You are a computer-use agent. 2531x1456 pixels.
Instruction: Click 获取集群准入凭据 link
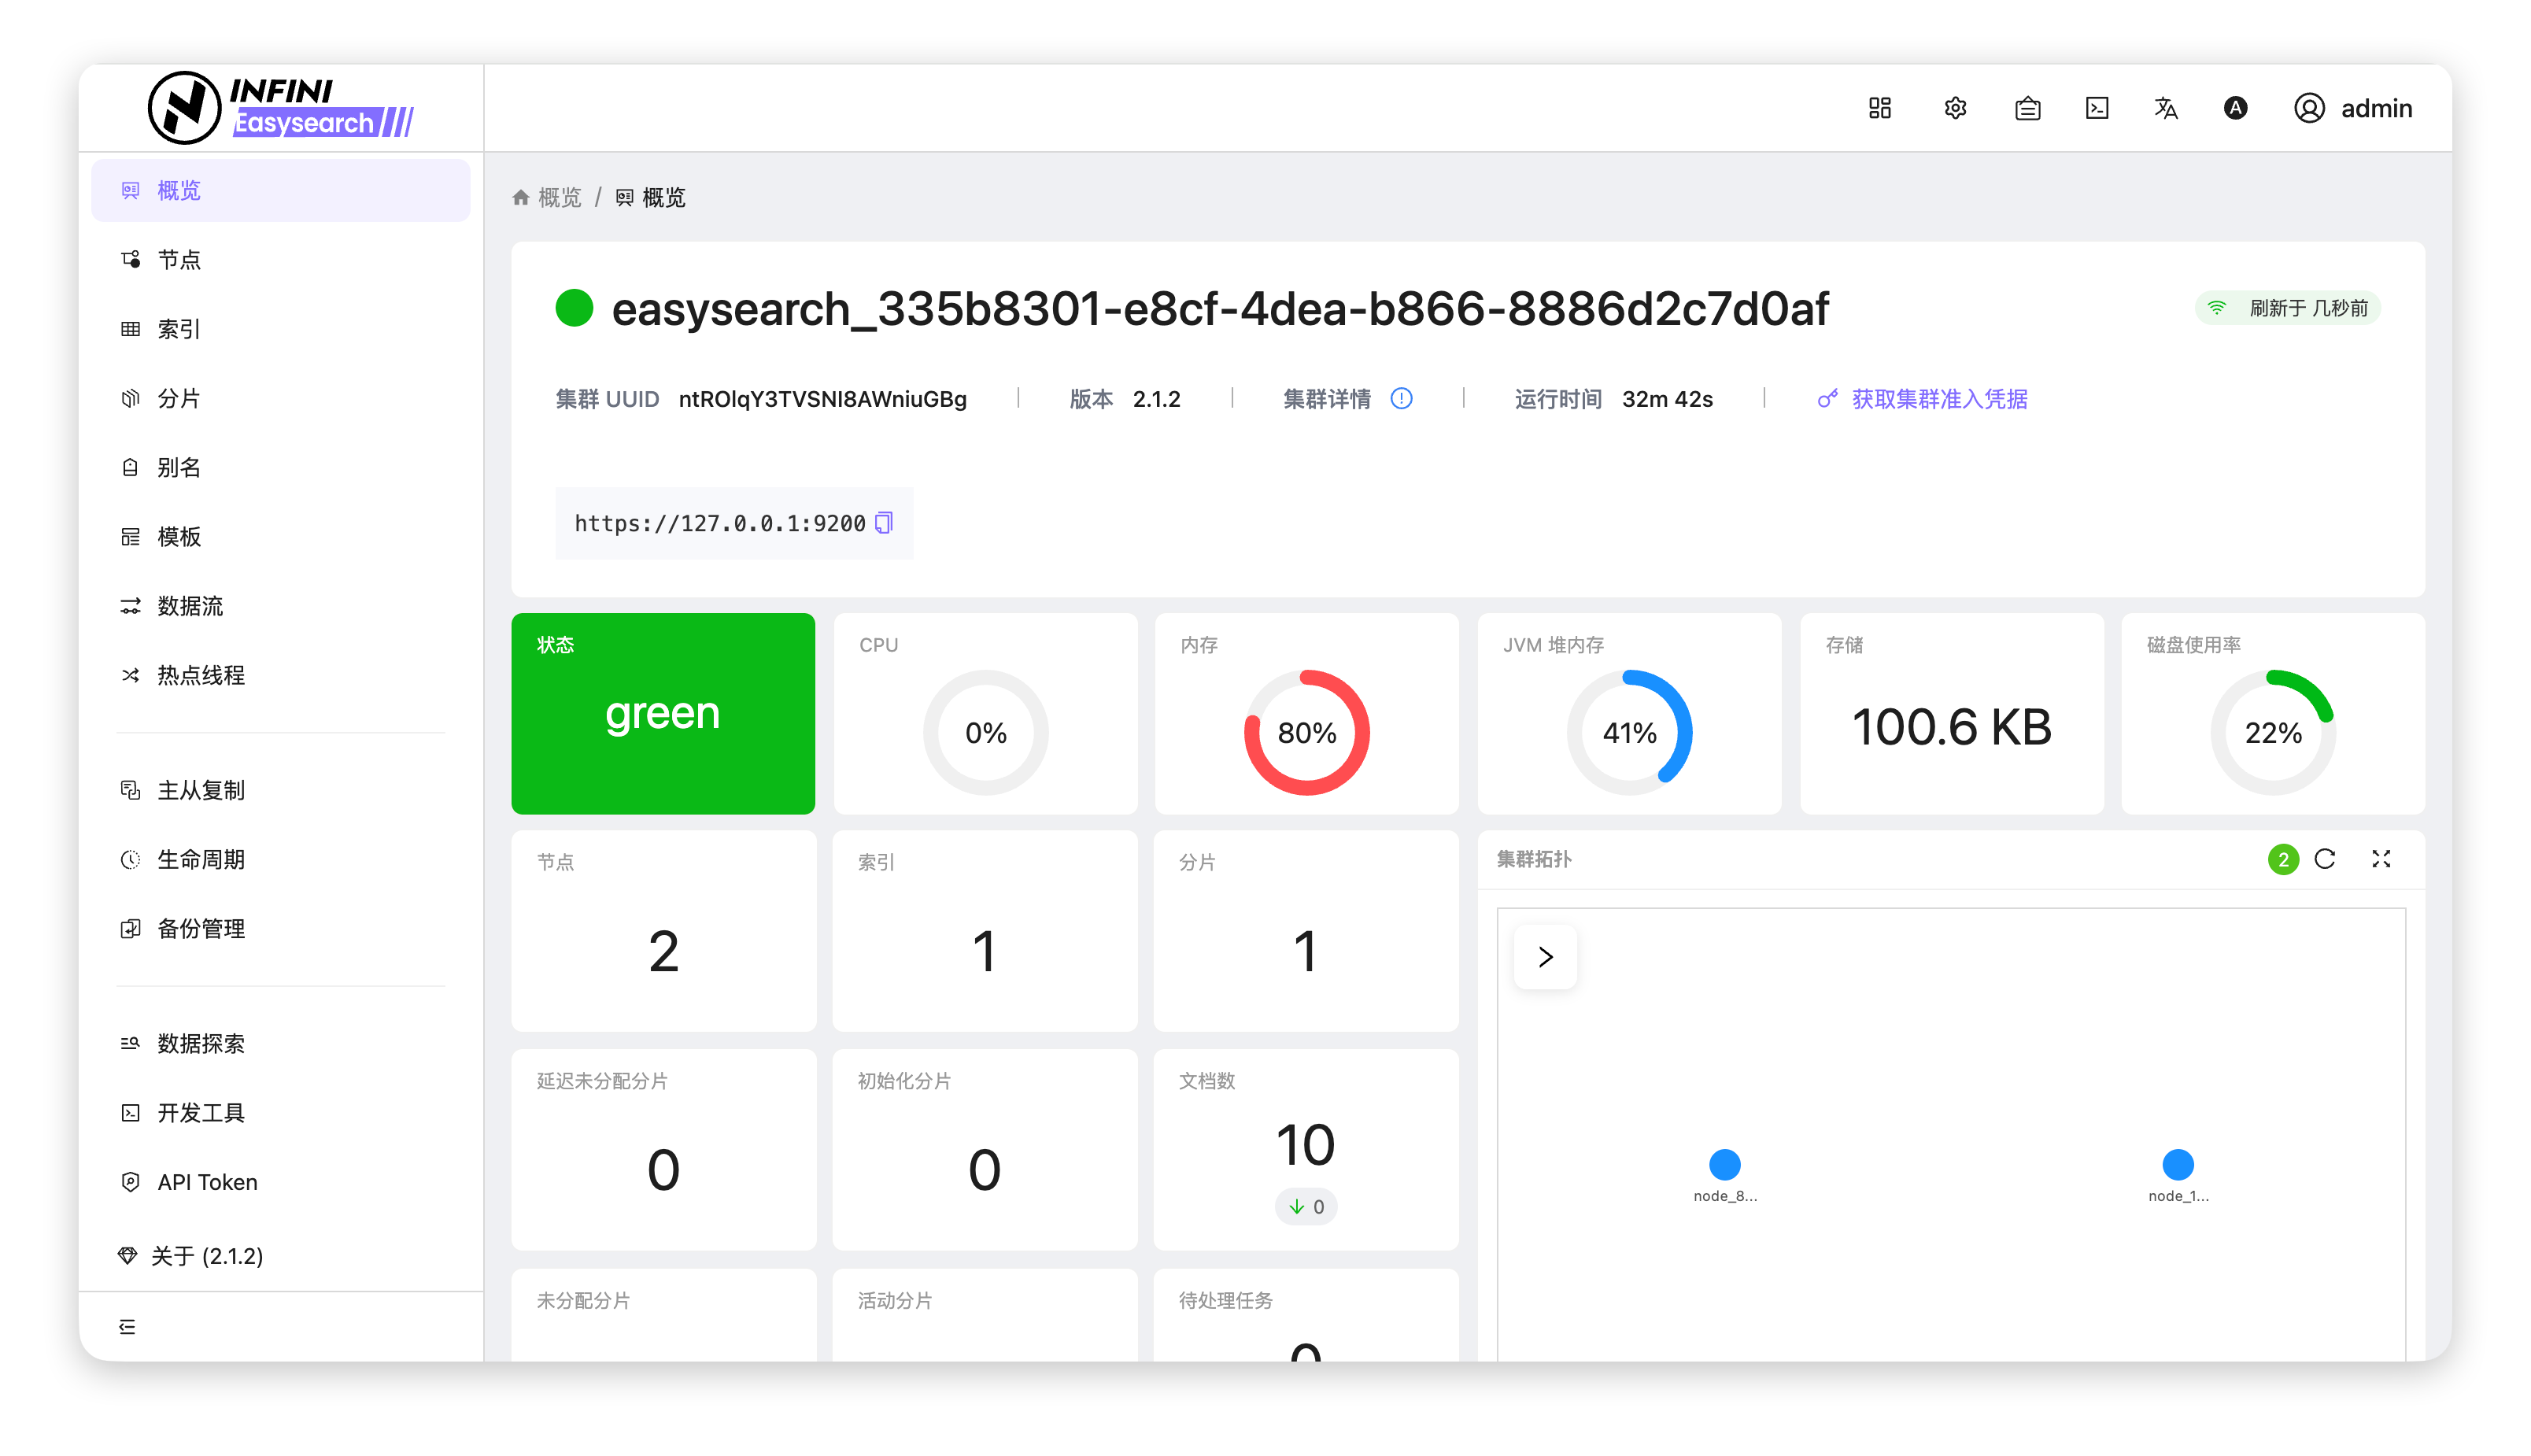click(1938, 399)
